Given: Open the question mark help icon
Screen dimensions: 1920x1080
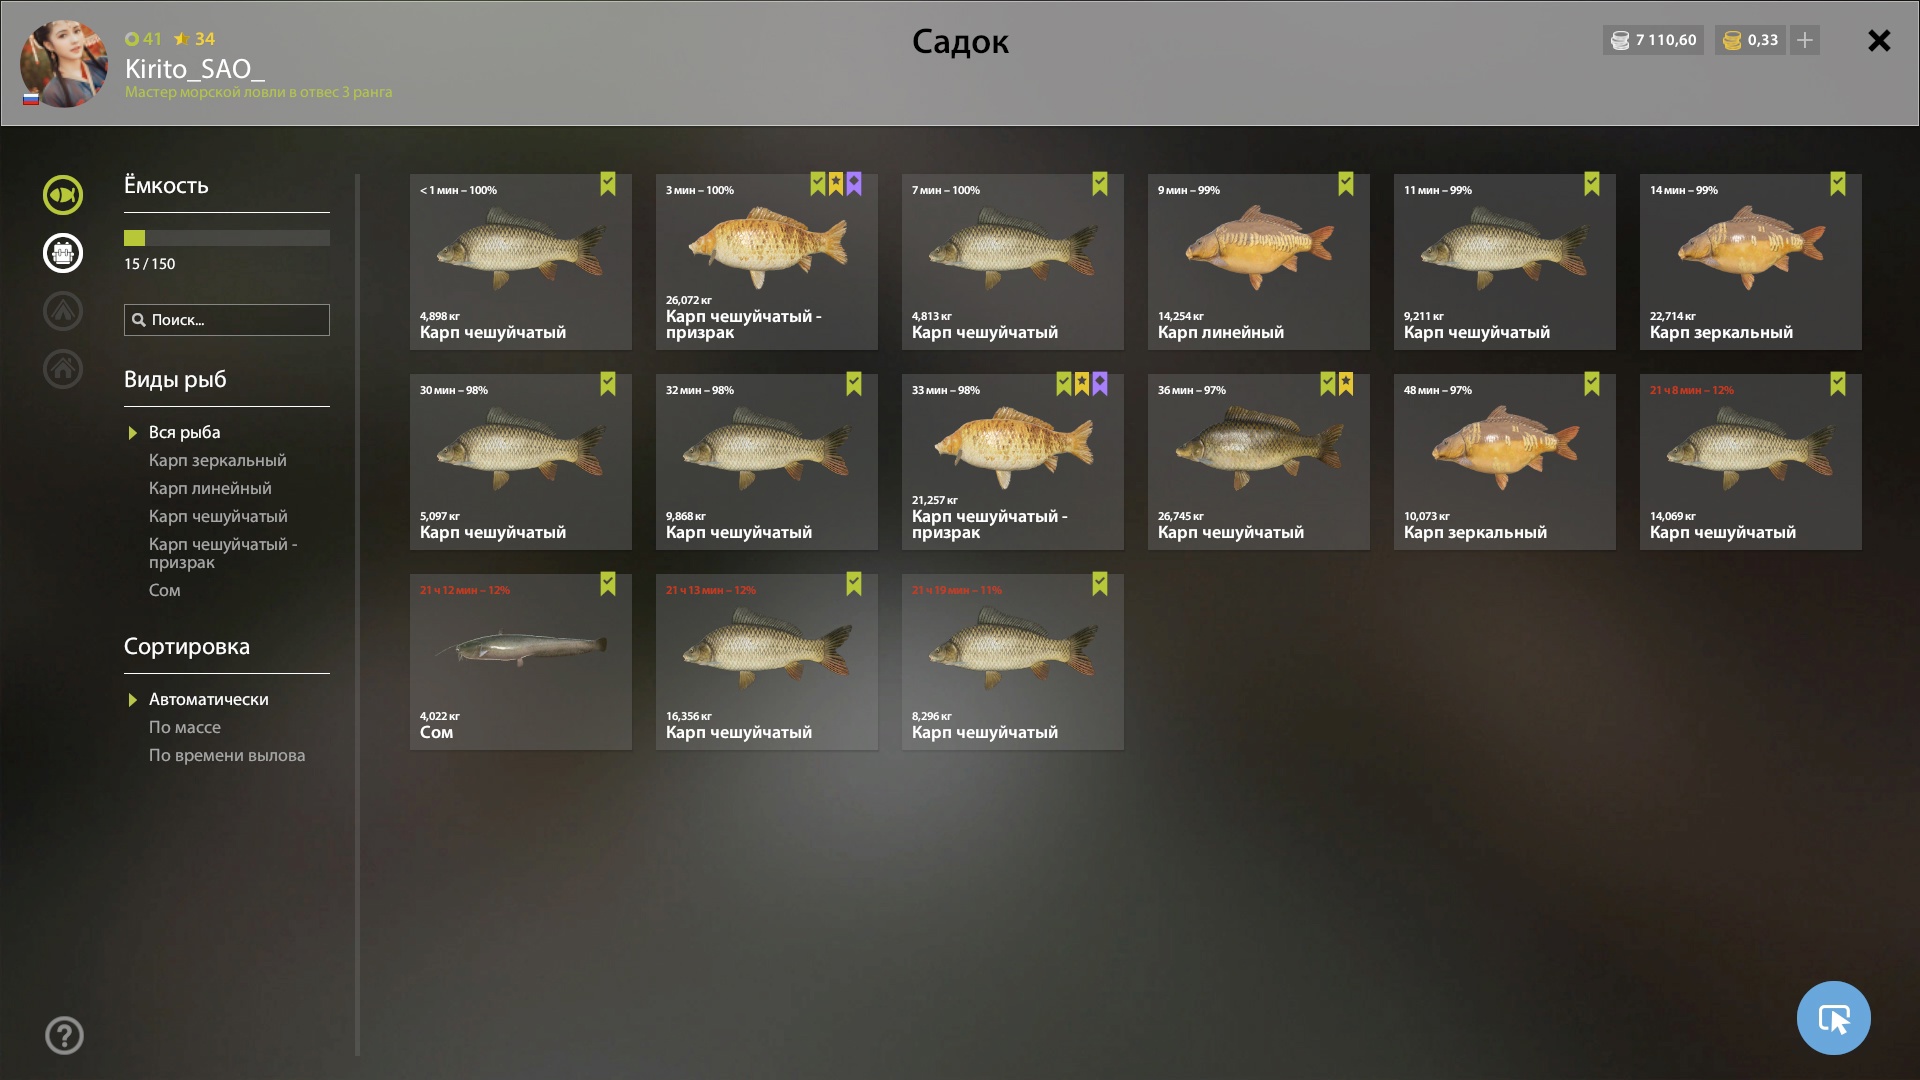Looking at the screenshot, I should click(64, 1035).
